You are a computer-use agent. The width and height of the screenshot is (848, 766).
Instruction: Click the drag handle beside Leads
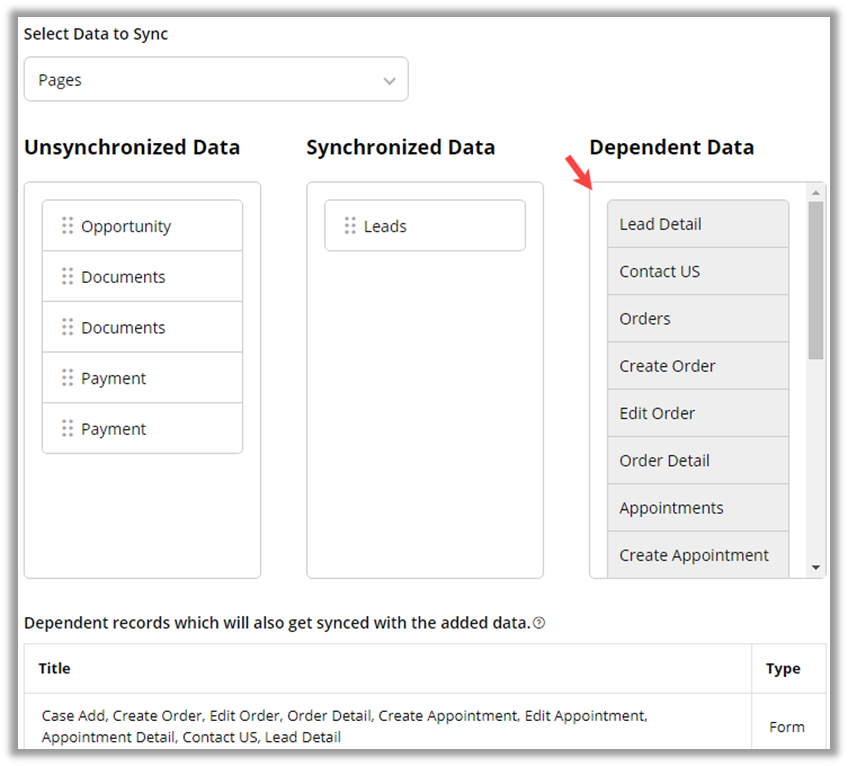pos(350,226)
